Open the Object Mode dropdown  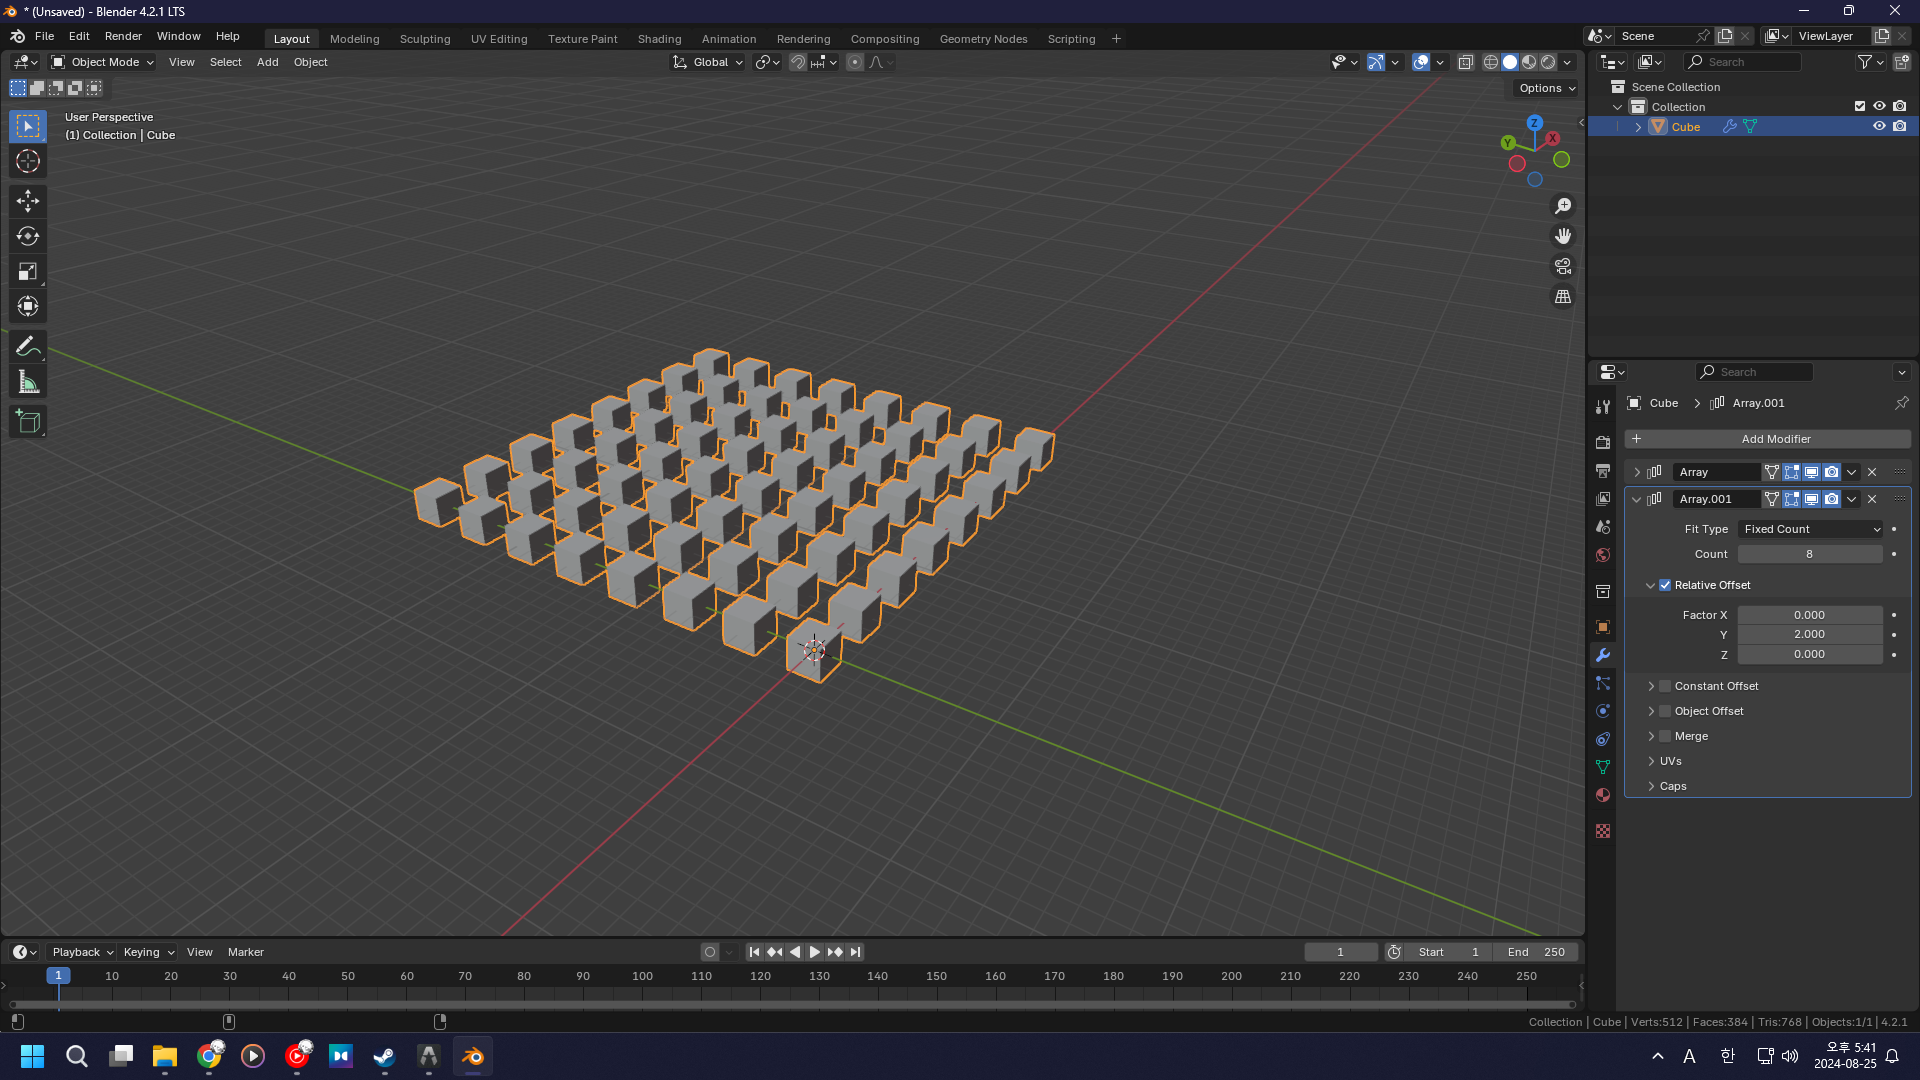pyautogui.click(x=103, y=62)
